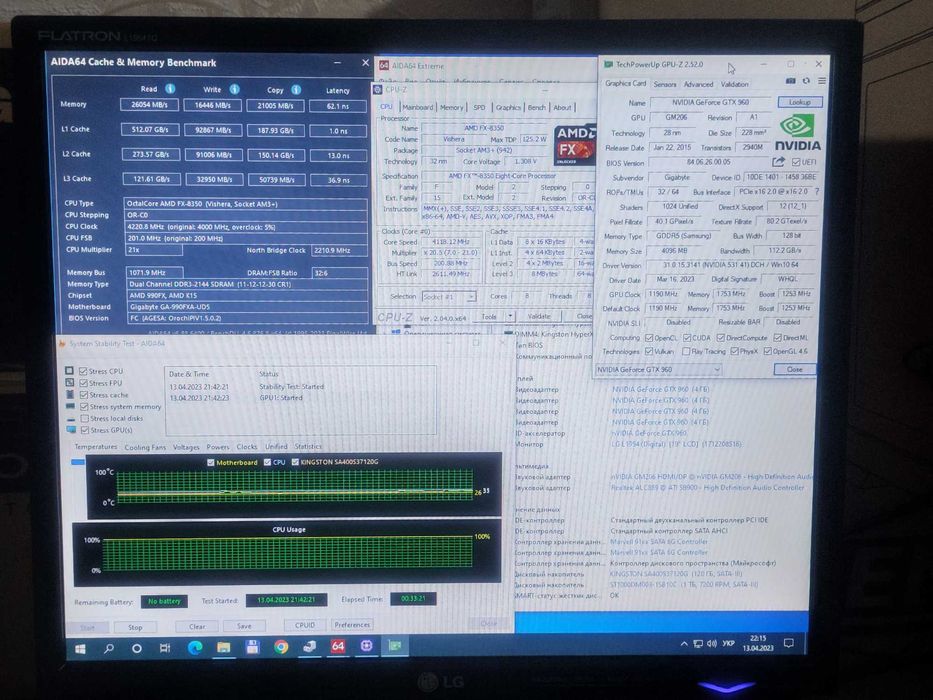The width and height of the screenshot is (933, 700).
Task: Export GPU BIOS using share icon
Action: coord(778,162)
